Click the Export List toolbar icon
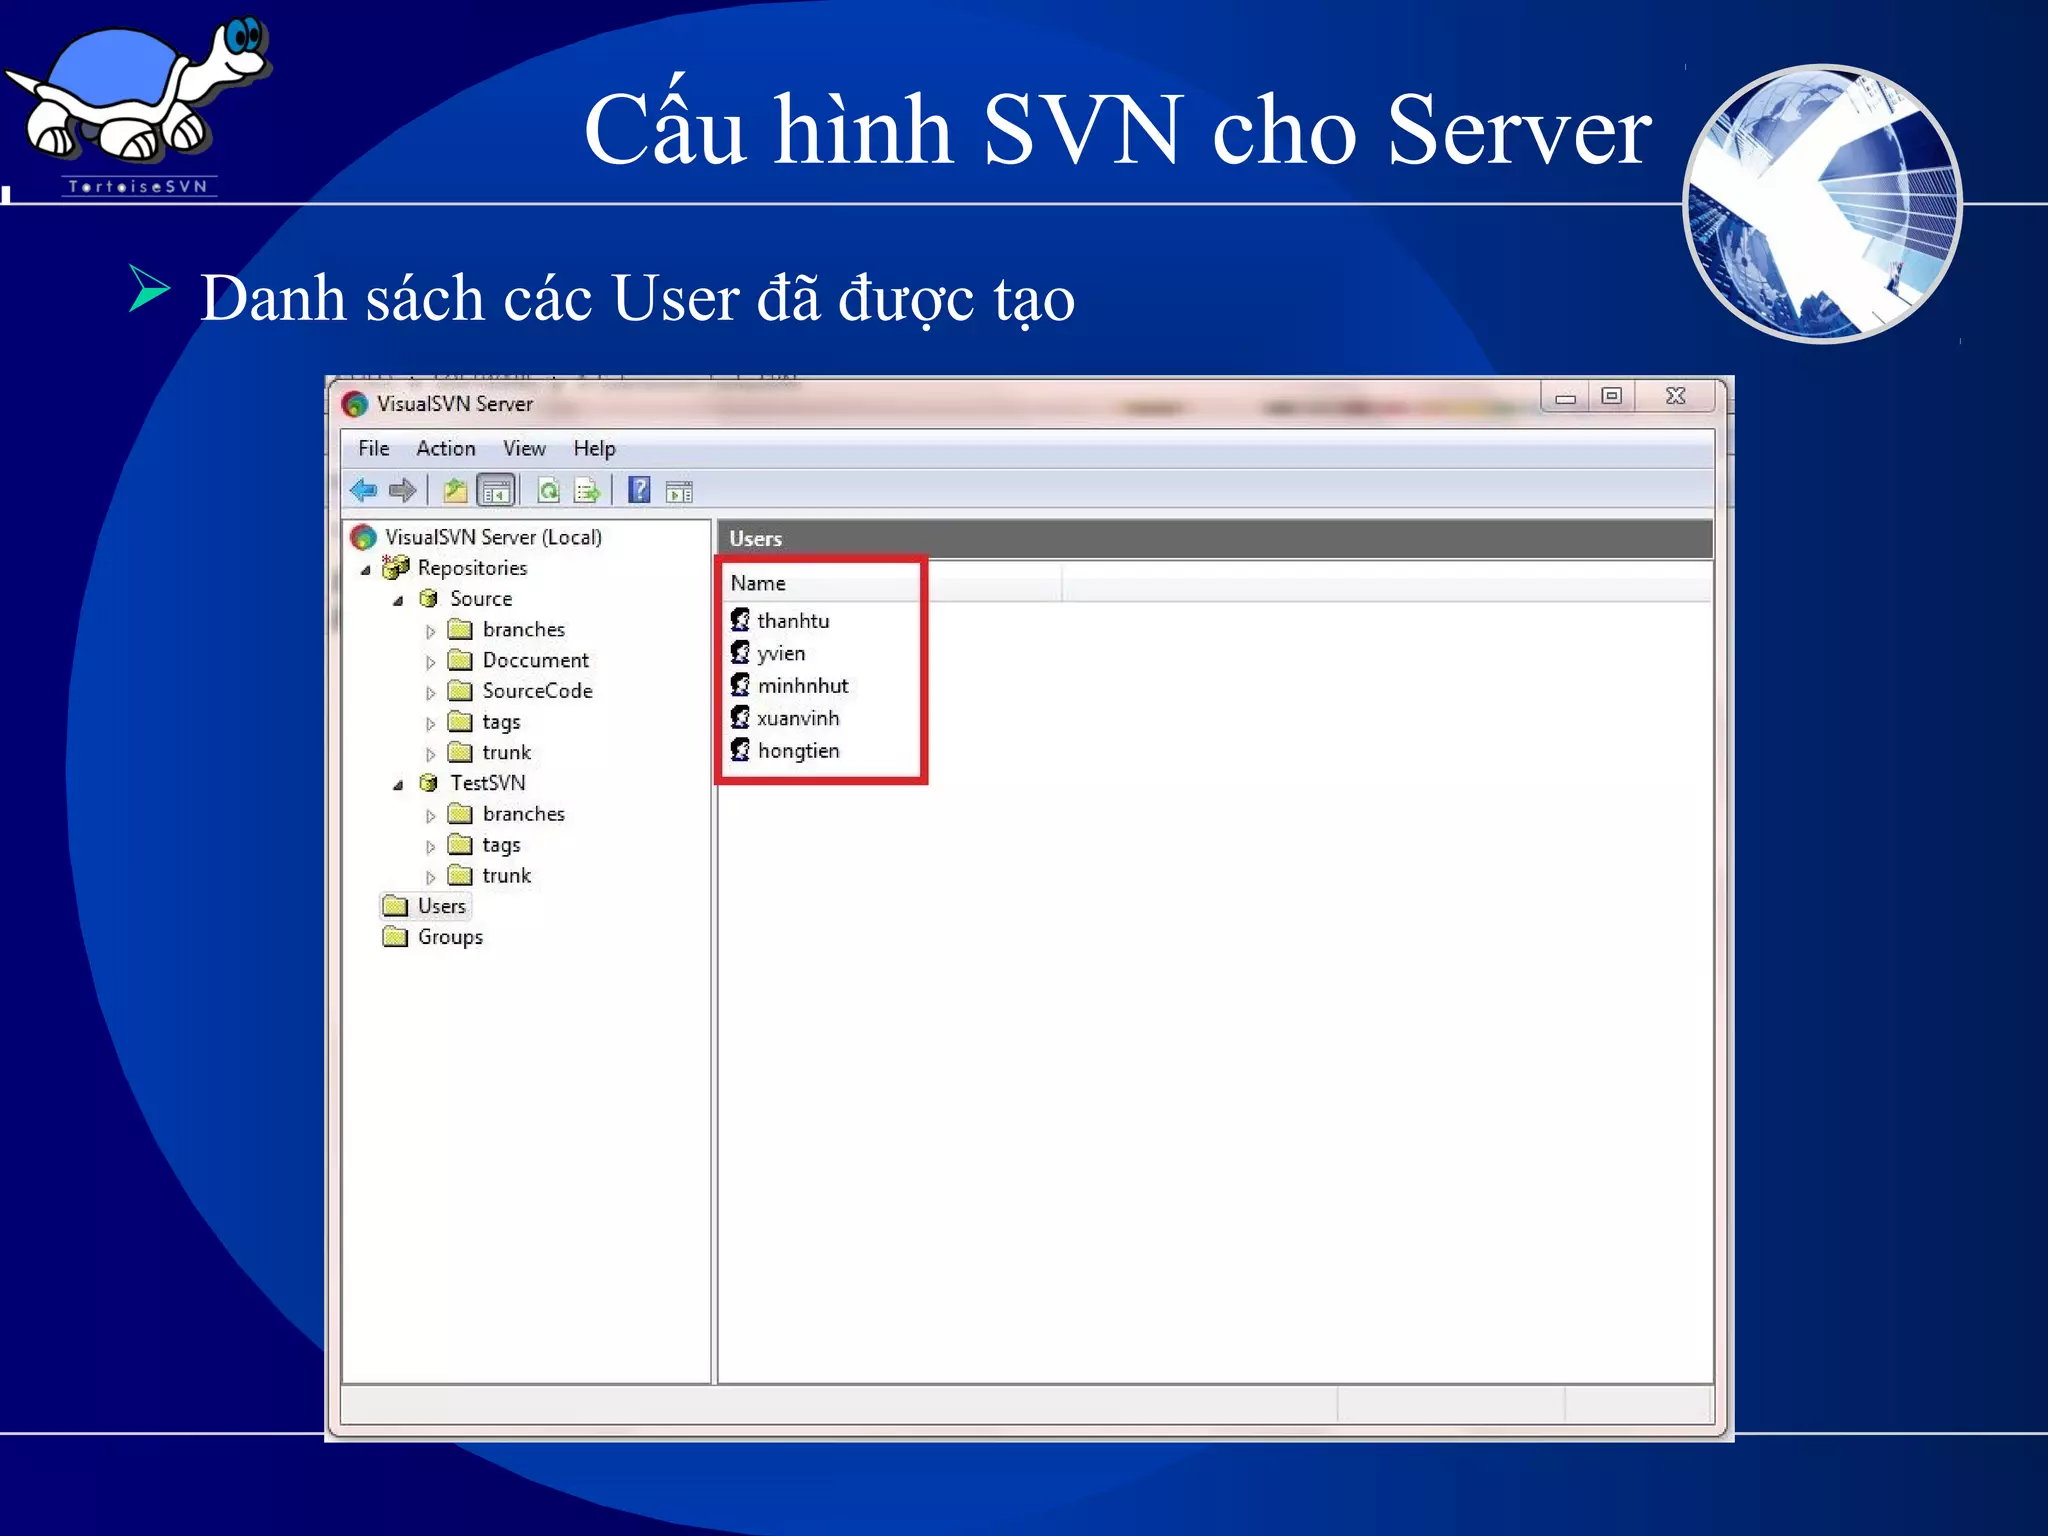Viewport: 2048px width, 1536px height. [587, 490]
